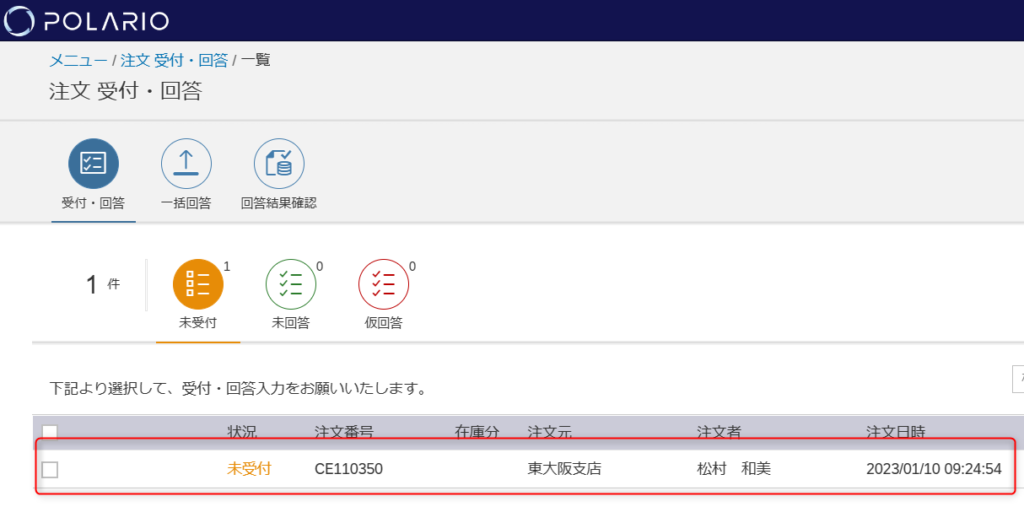Click the 1 件 result count
1024x523 pixels.
click(103, 285)
